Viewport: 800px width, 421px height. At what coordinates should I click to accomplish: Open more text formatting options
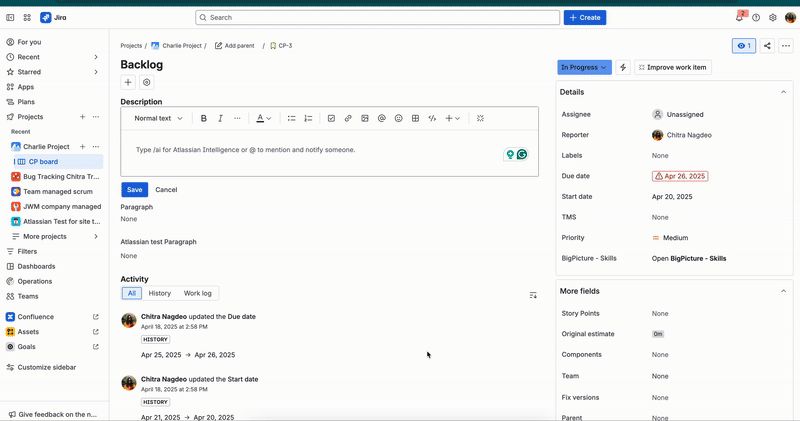coord(237,118)
